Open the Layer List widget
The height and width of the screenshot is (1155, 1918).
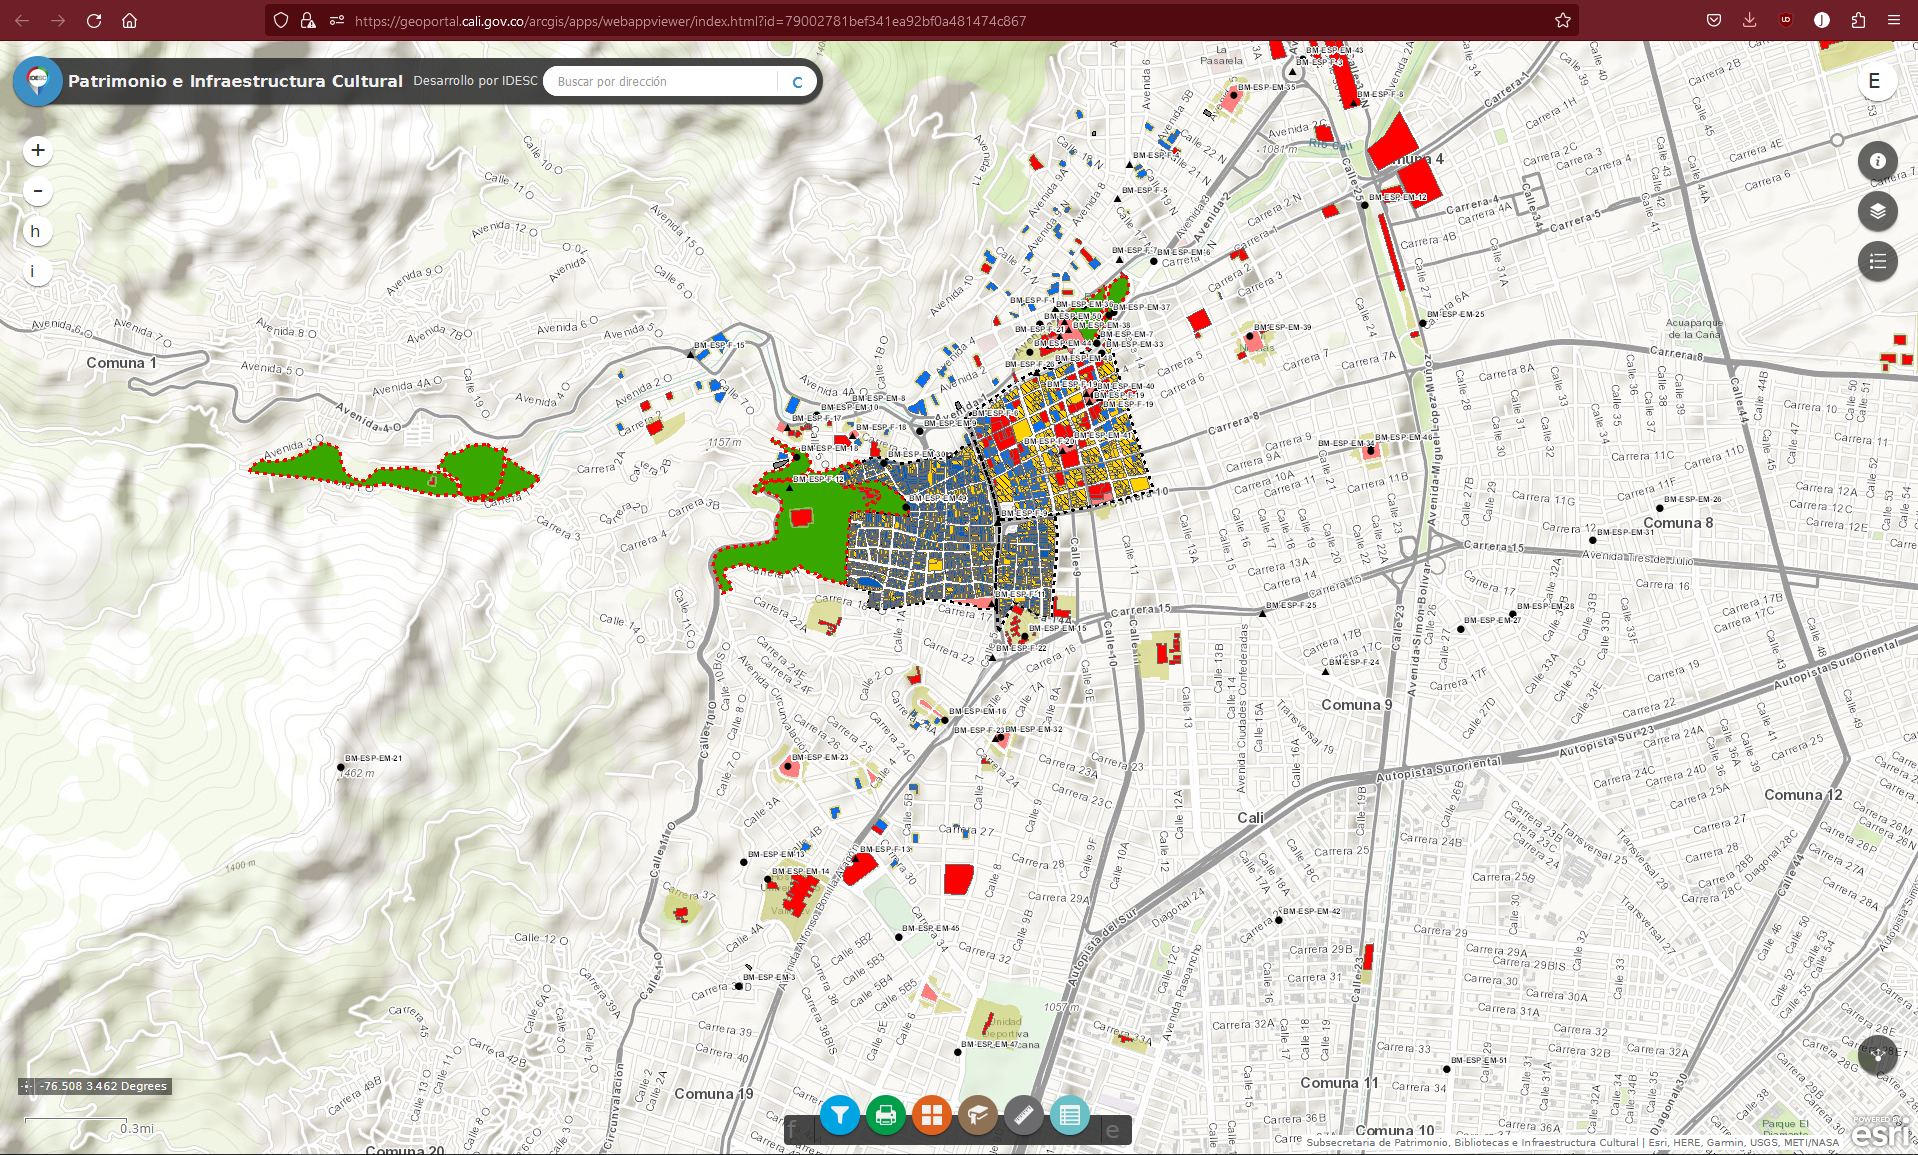(x=1878, y=211)
